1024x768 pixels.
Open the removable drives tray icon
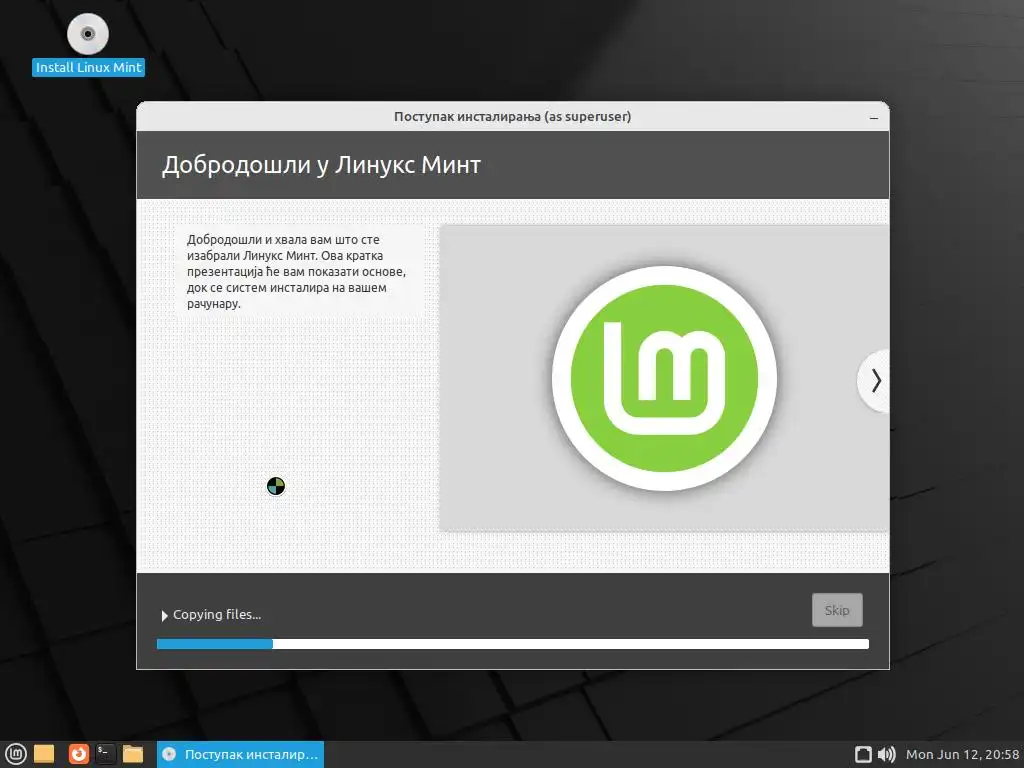863,754
